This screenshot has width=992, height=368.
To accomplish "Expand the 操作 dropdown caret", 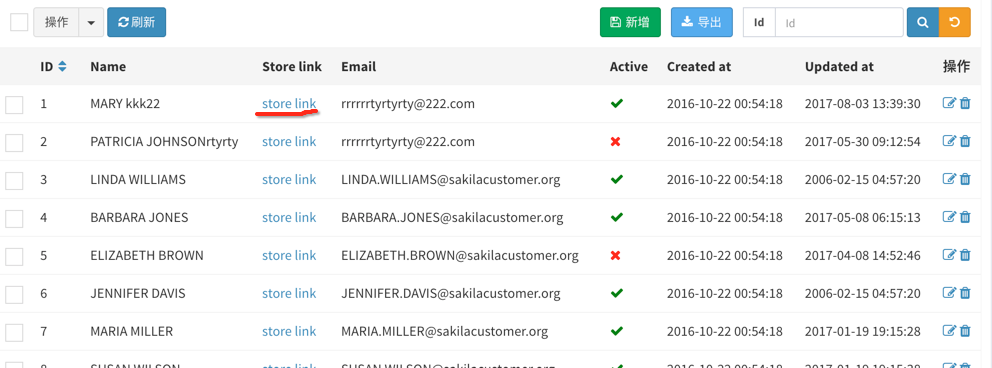I will [x=90, y=22].
